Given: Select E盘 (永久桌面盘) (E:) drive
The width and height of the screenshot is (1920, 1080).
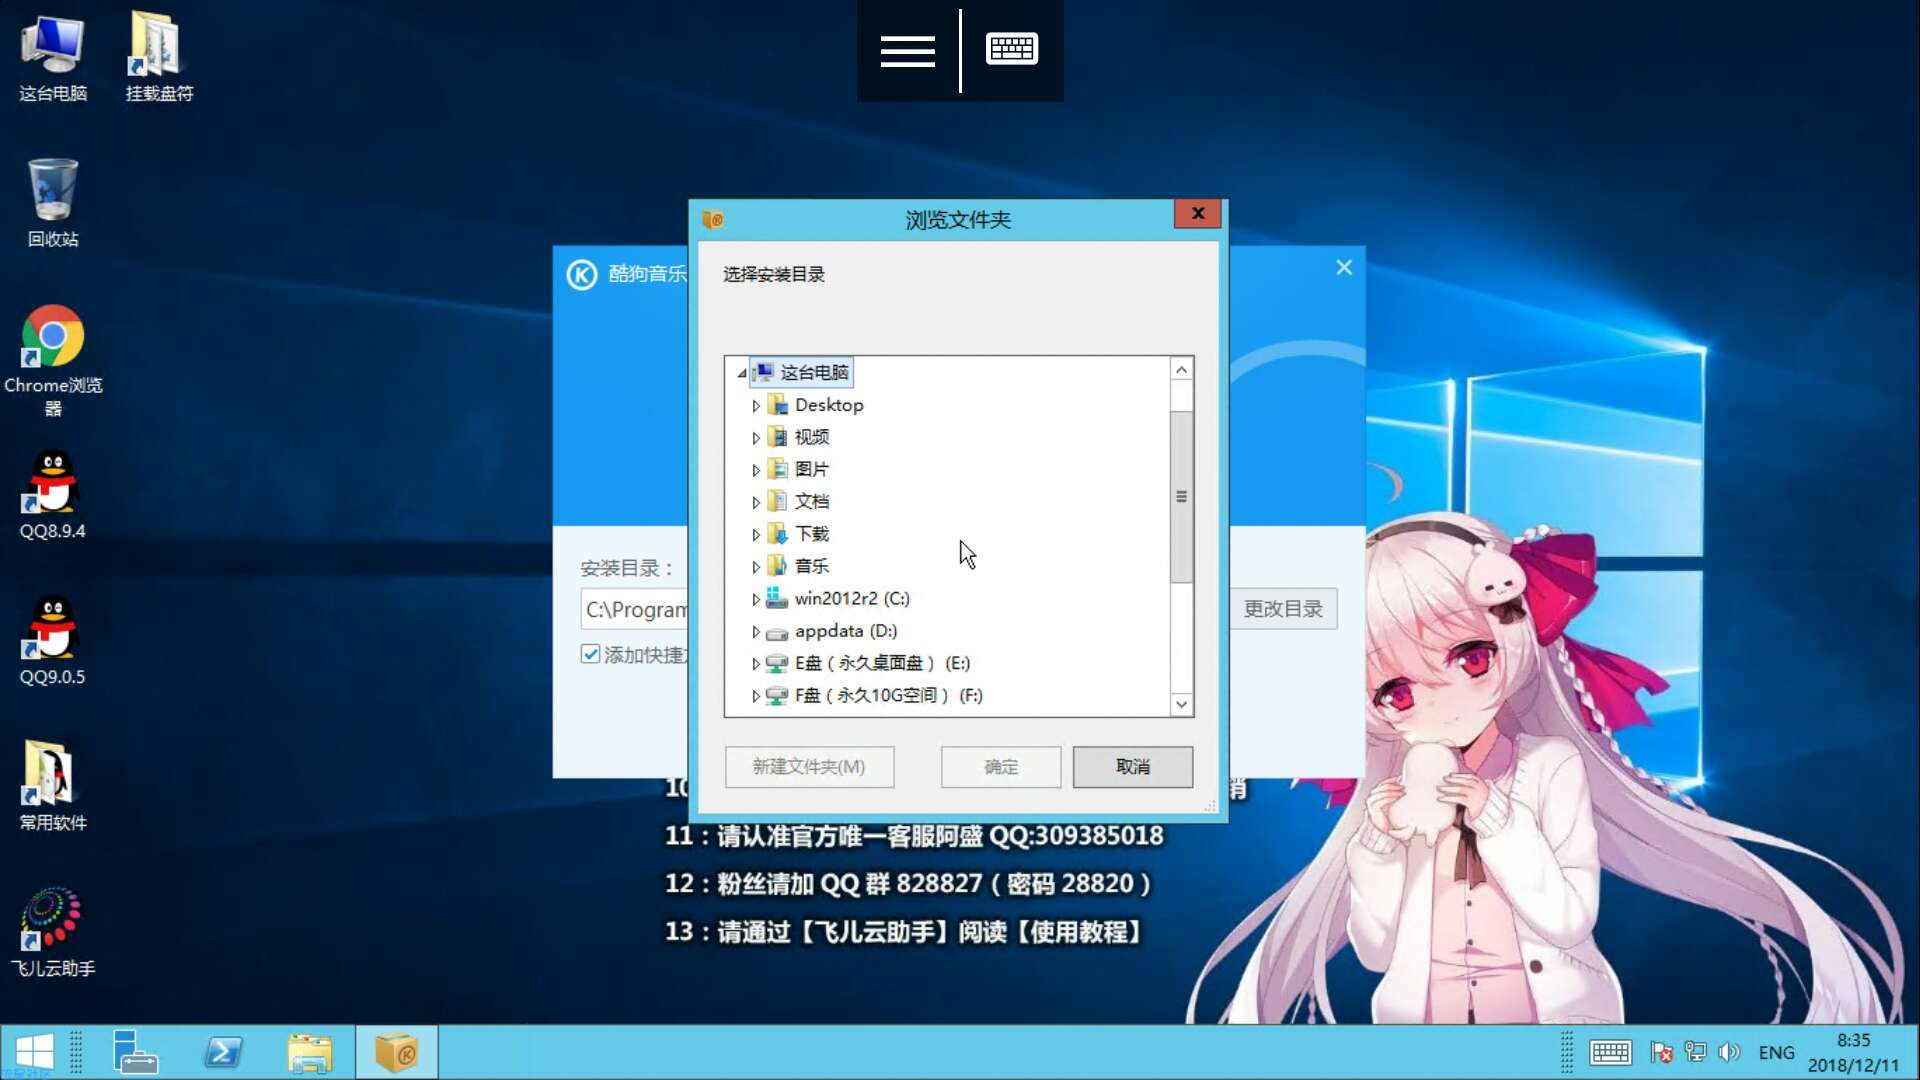Looking at the screenshot, I should (868, 663).
